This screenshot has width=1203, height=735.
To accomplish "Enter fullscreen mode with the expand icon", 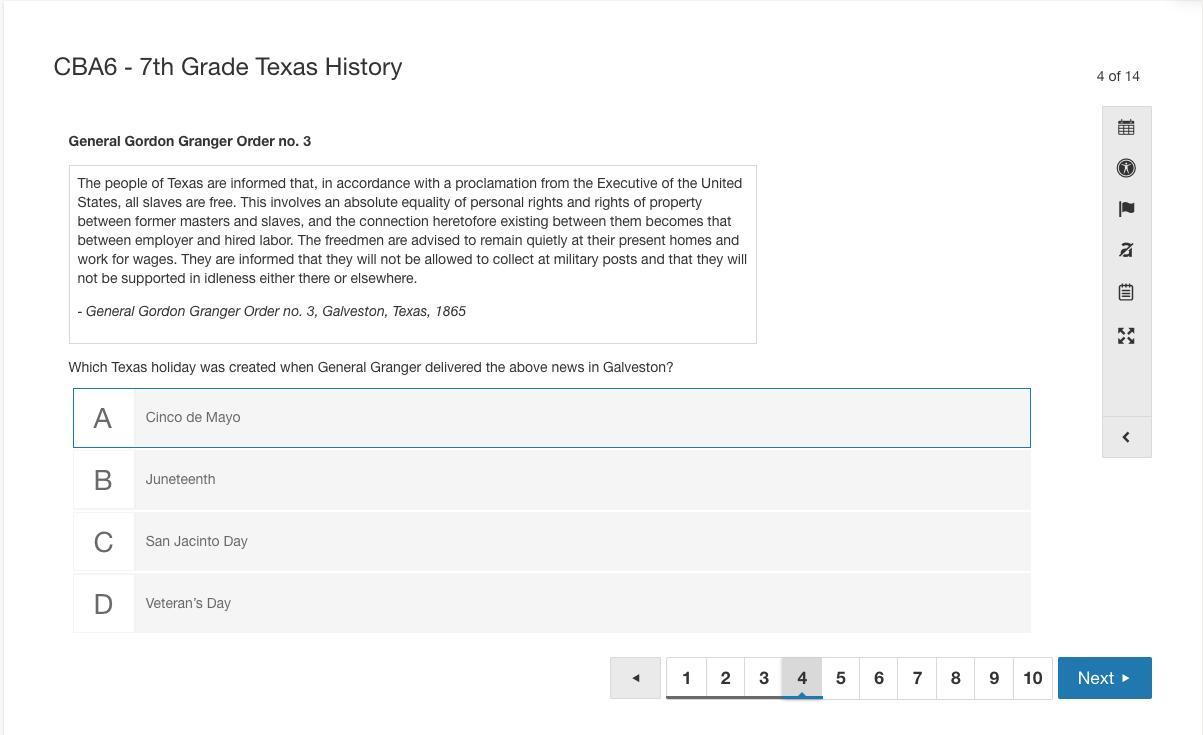I will click(x=1126, y=336).
